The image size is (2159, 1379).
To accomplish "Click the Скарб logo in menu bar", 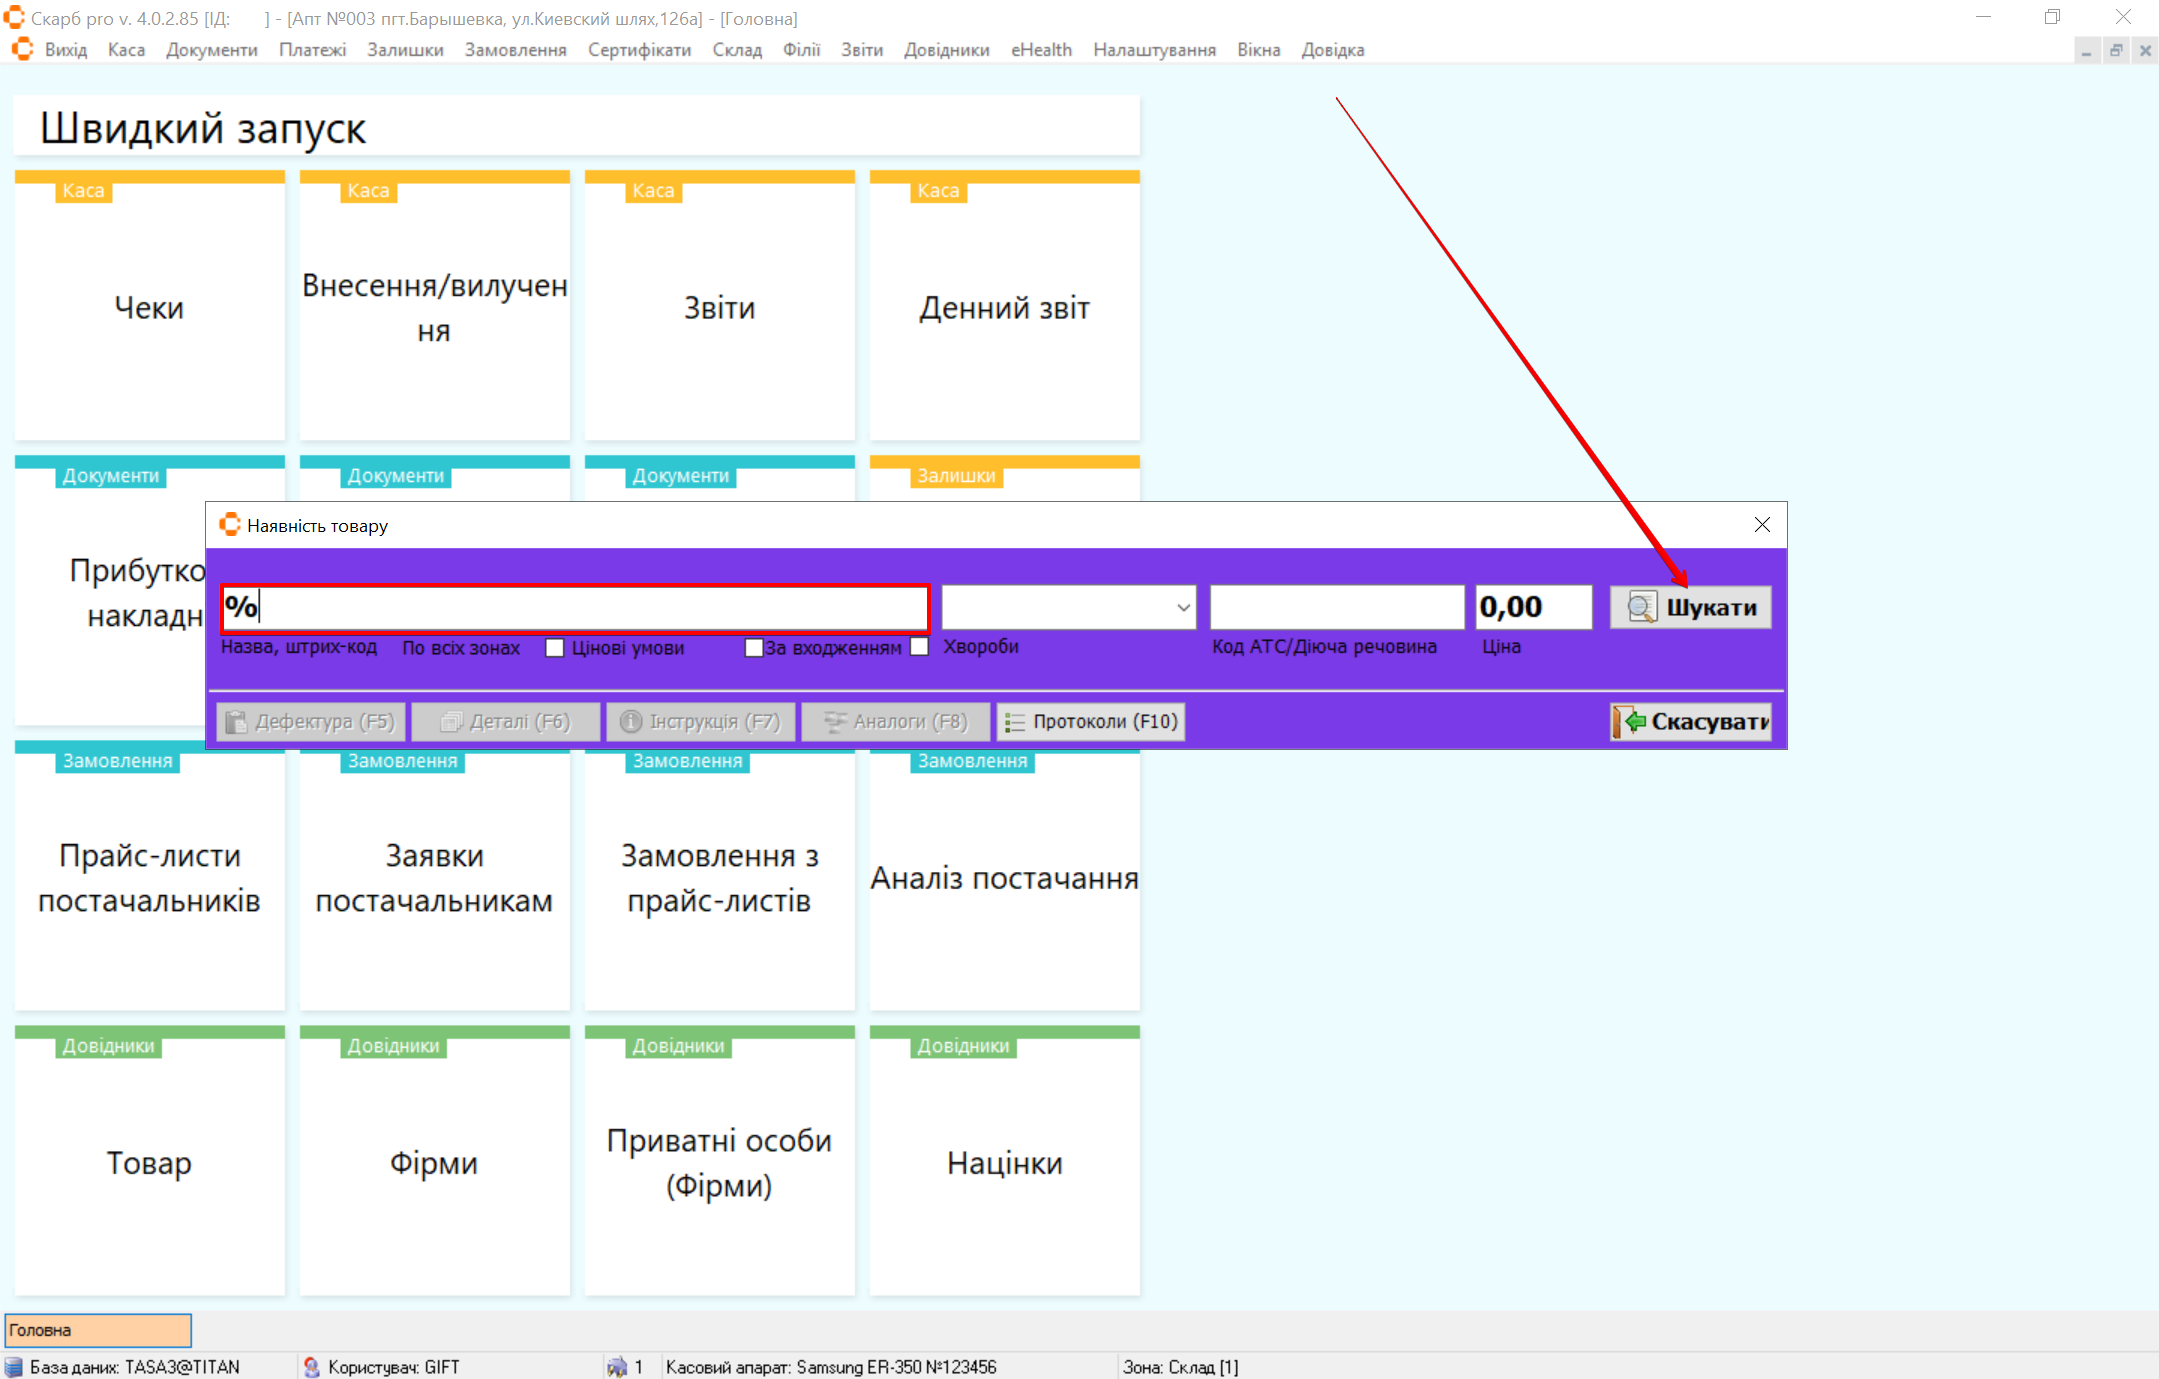I will [x=22, y=49].
